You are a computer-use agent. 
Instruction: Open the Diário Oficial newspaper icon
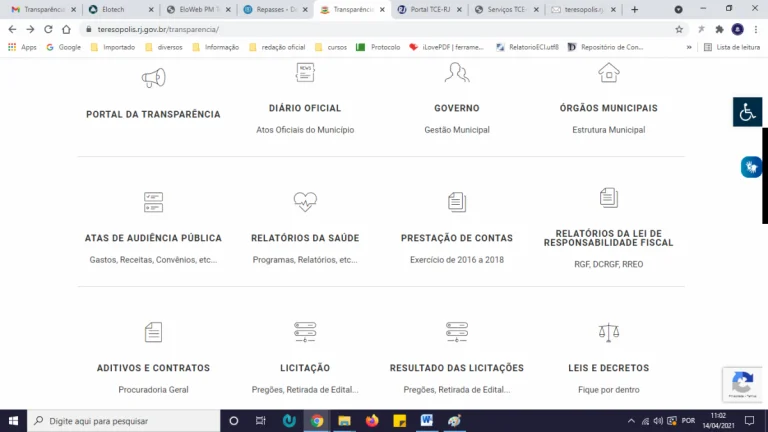coord(305,72)
